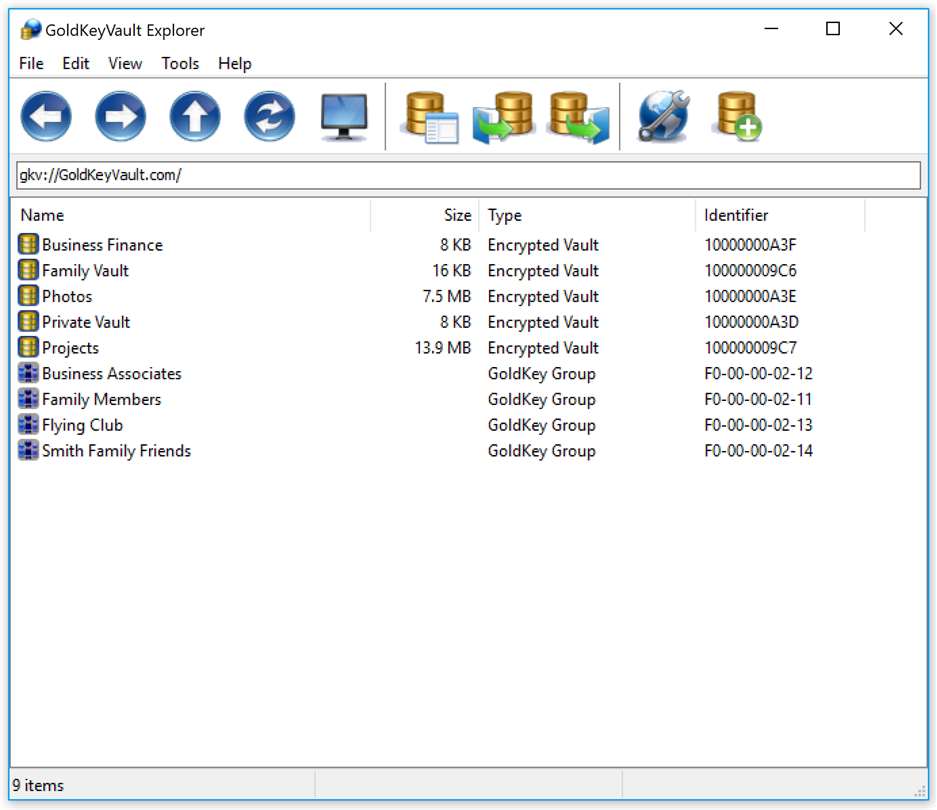Screen dimensions: 937x810
Task: Open the globe and wrench settings icon
Action: click(x=663, y=116)
